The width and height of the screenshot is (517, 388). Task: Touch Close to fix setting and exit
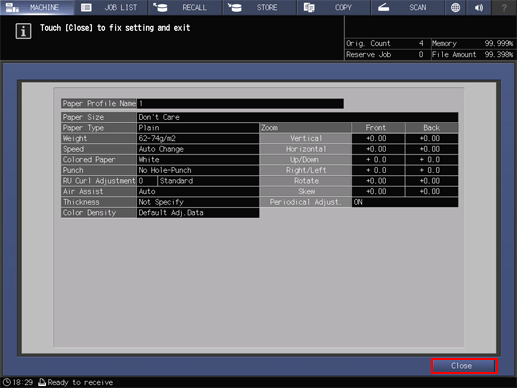click(464, 366)
